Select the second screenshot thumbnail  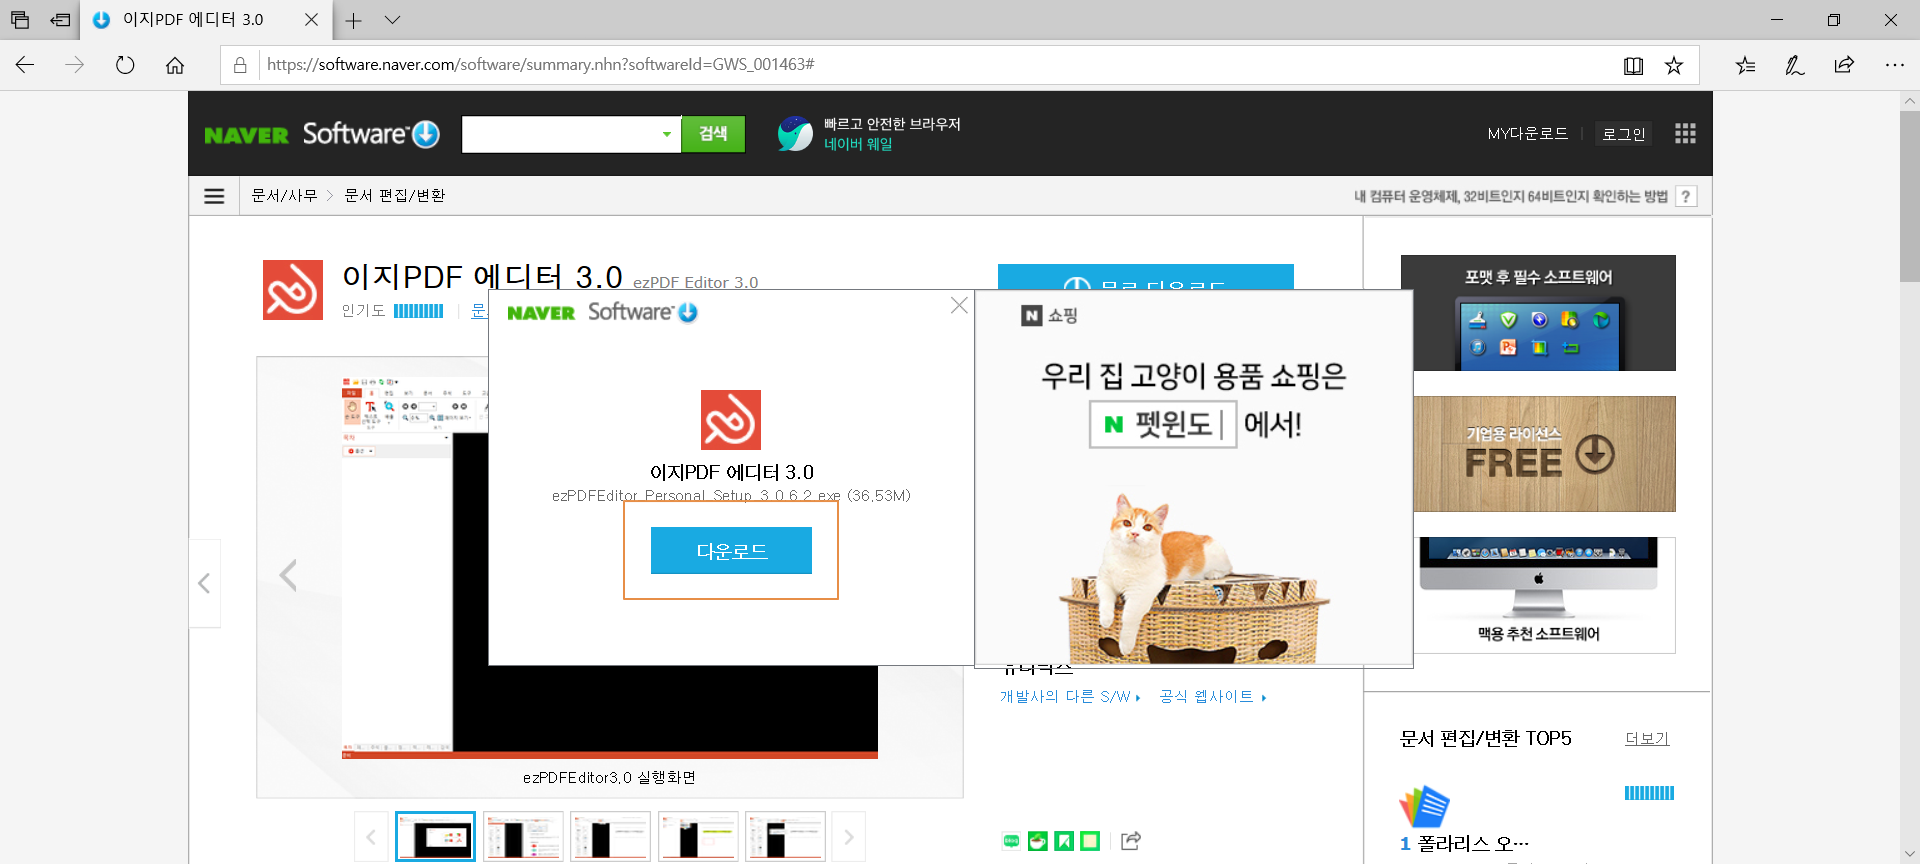point(523,837)
